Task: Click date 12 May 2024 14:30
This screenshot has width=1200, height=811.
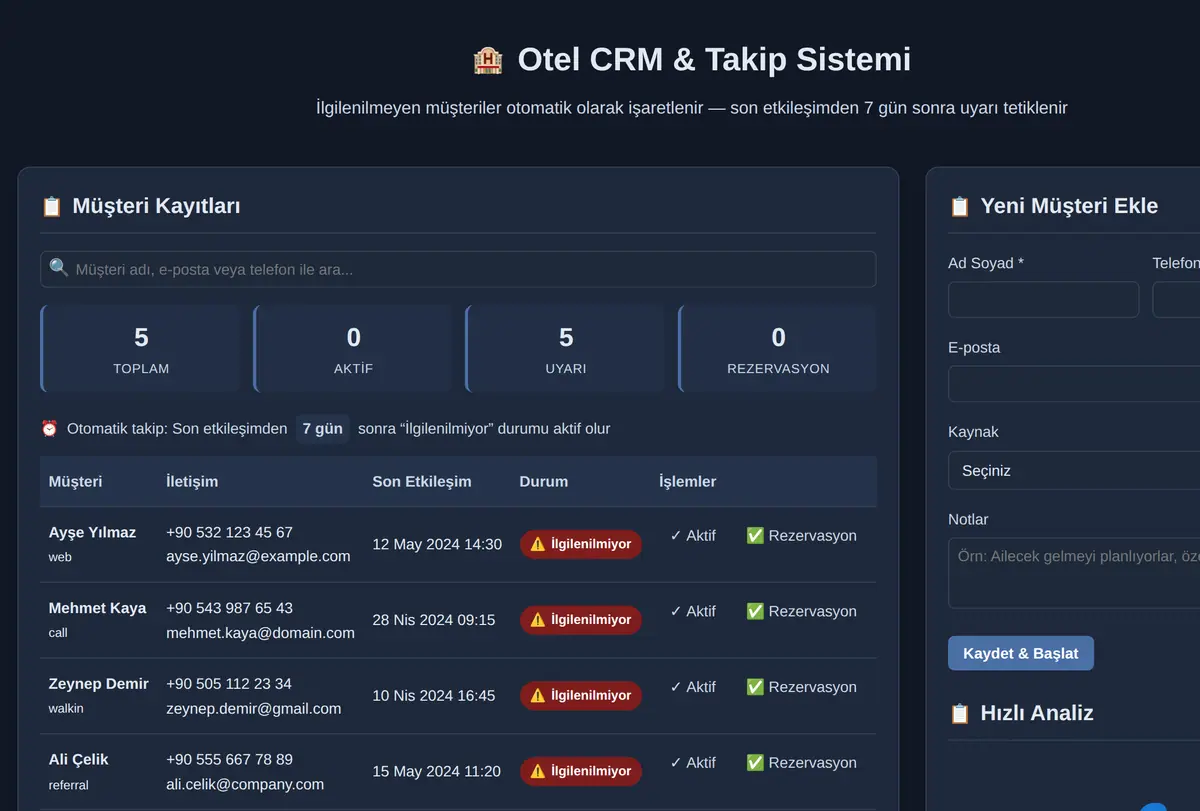Action: click(437, 544)
